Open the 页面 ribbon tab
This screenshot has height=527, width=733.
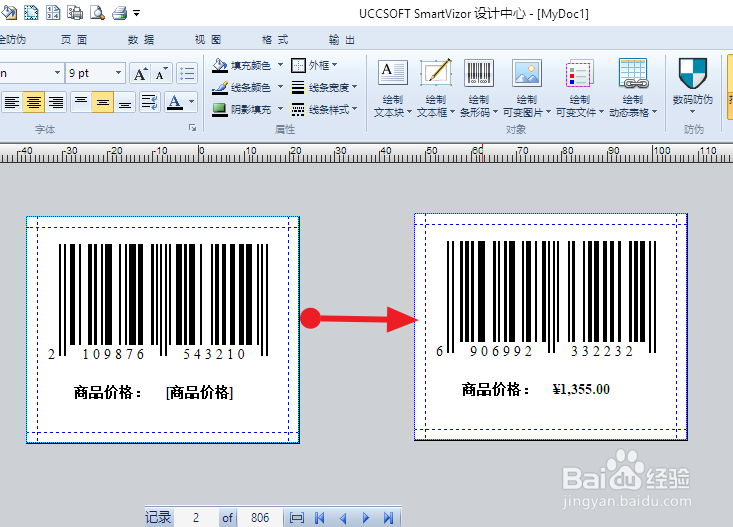point(74,40)
